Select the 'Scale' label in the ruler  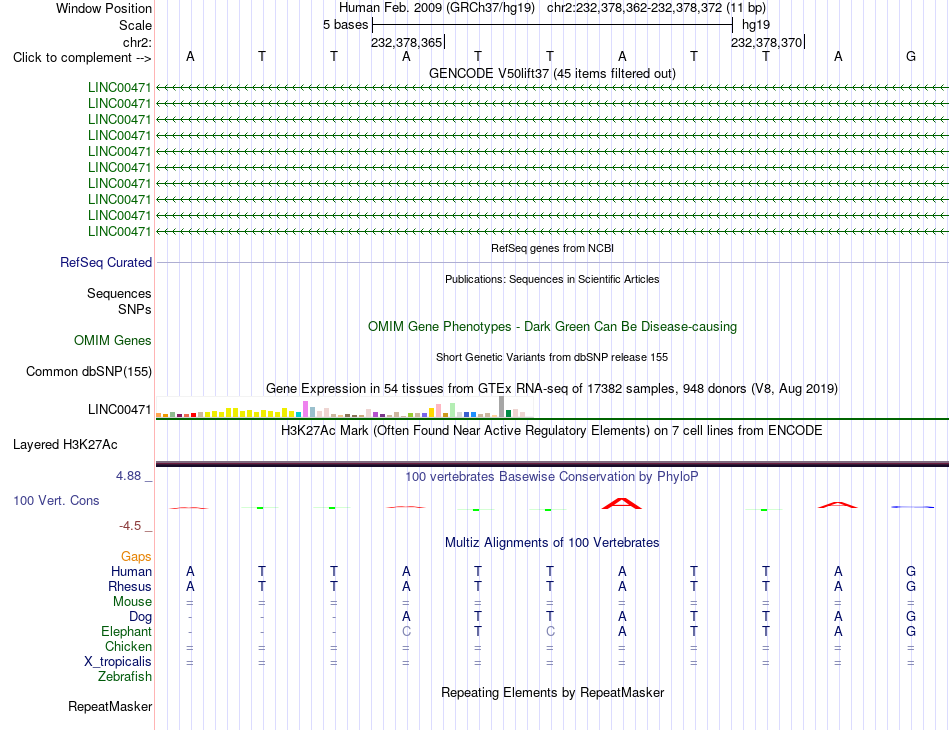pos(135,25)
